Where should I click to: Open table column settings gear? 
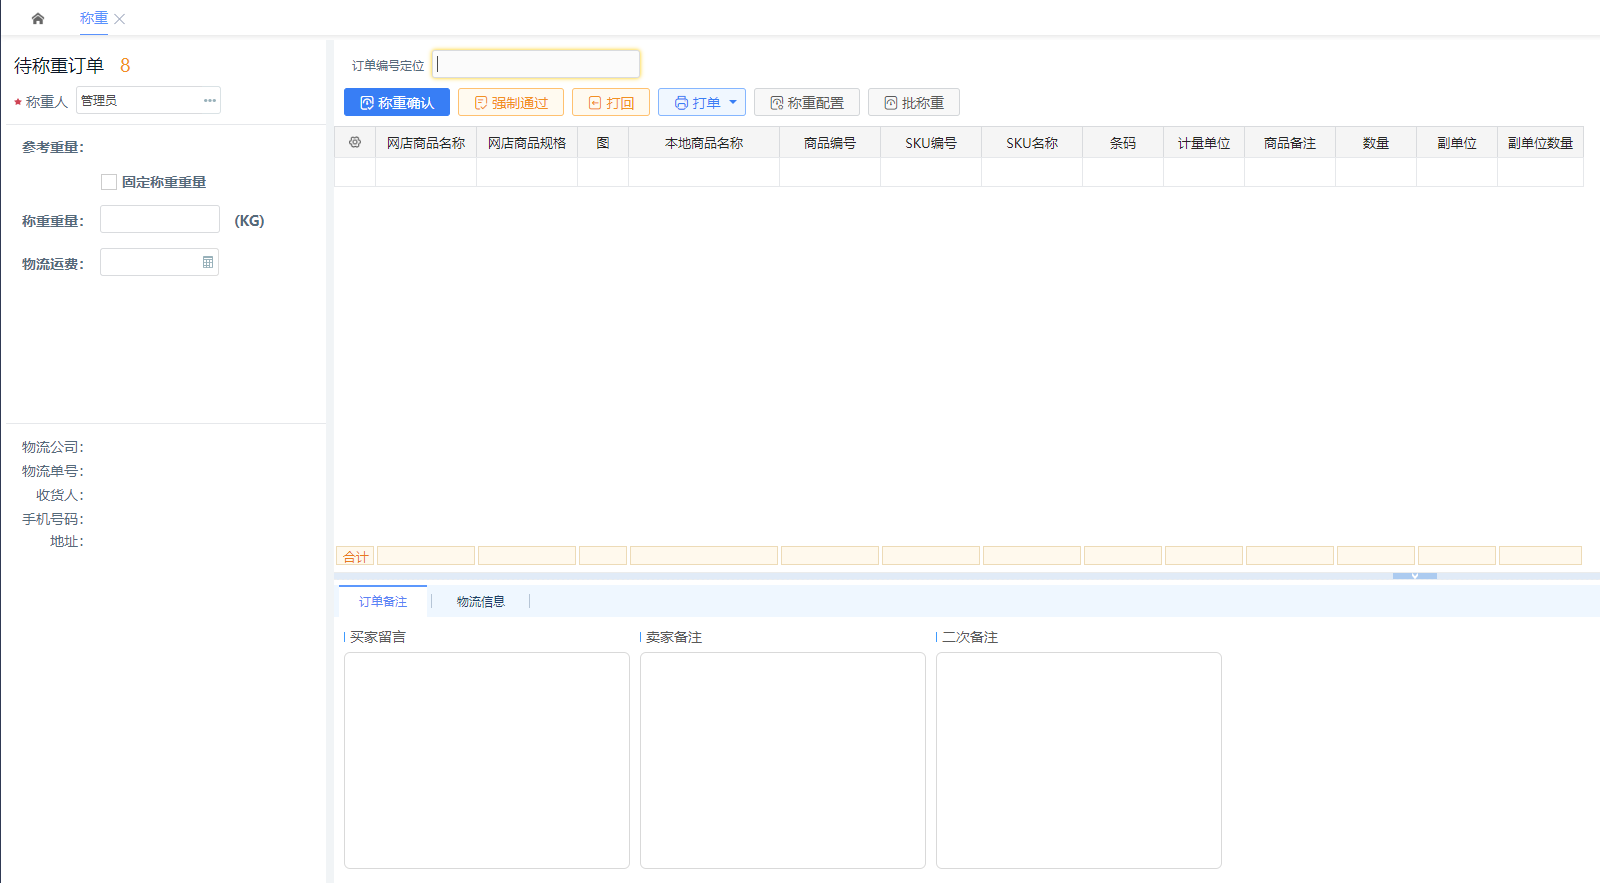click(x=355, y=142)
